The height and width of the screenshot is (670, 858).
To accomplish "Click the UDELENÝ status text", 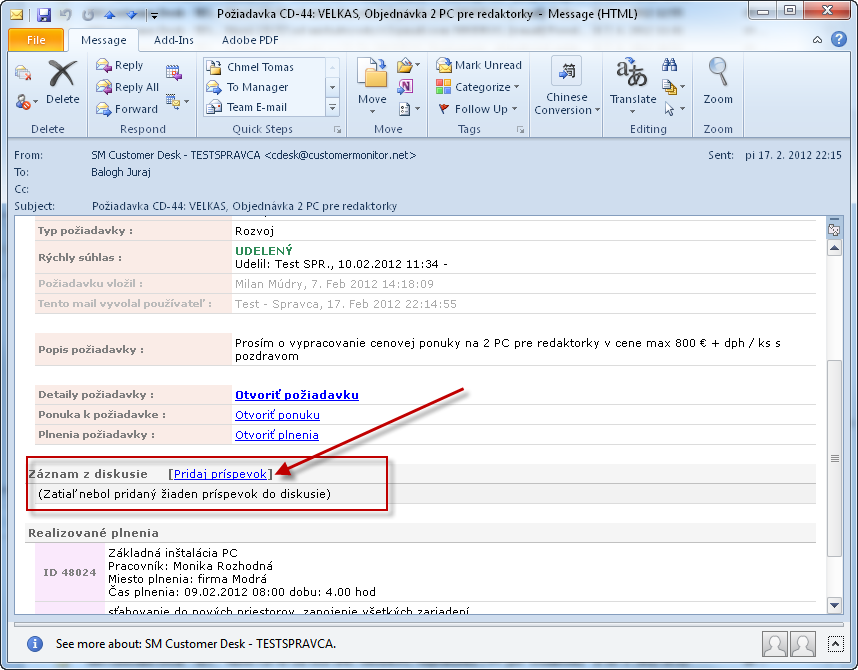I will pos(264,251).
